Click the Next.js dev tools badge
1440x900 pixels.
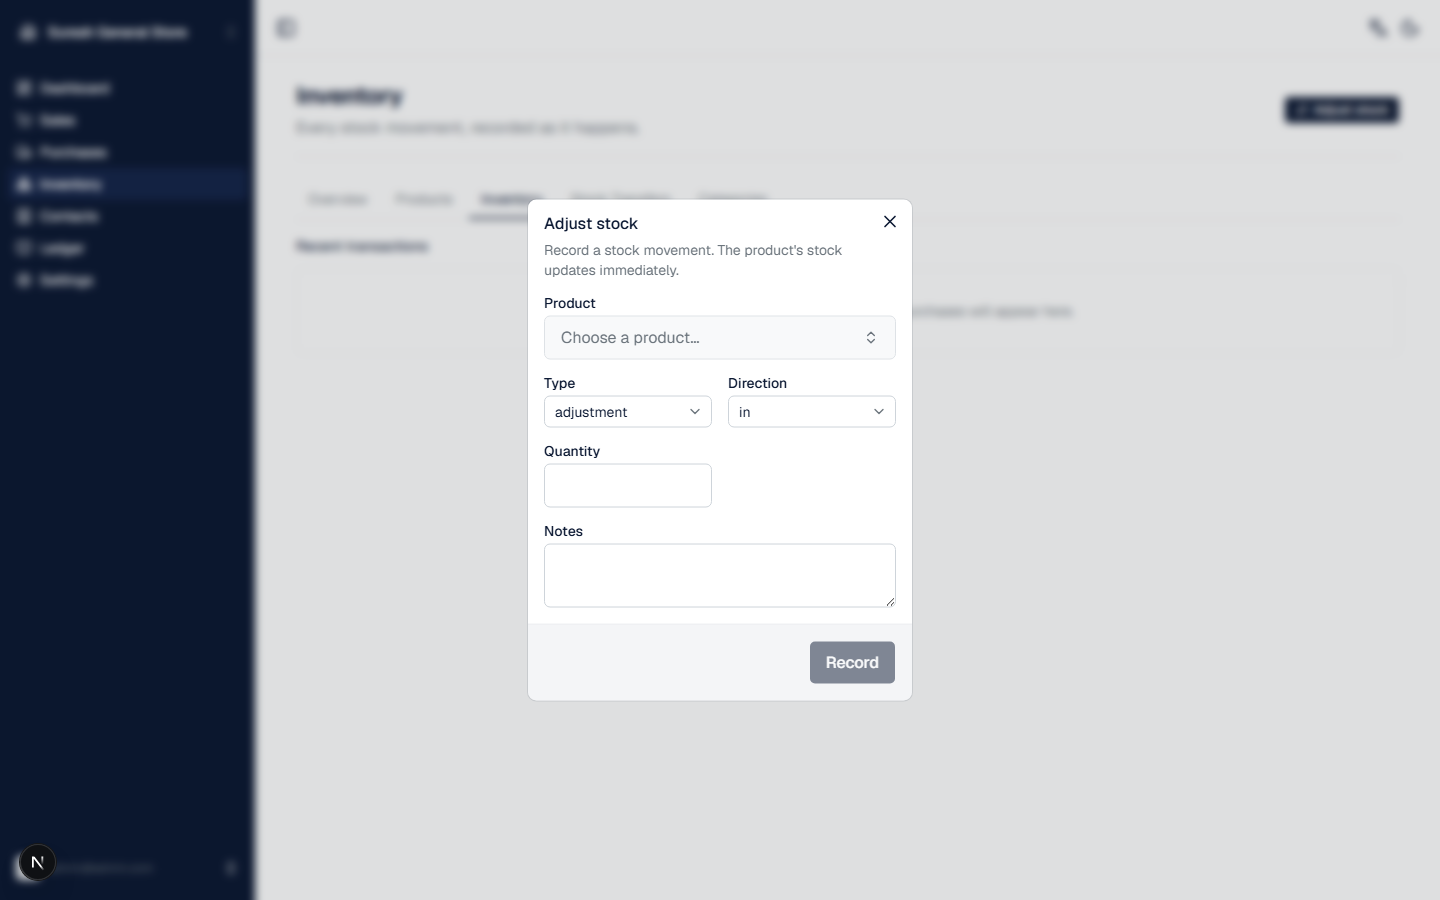click(x=37, y=862)
